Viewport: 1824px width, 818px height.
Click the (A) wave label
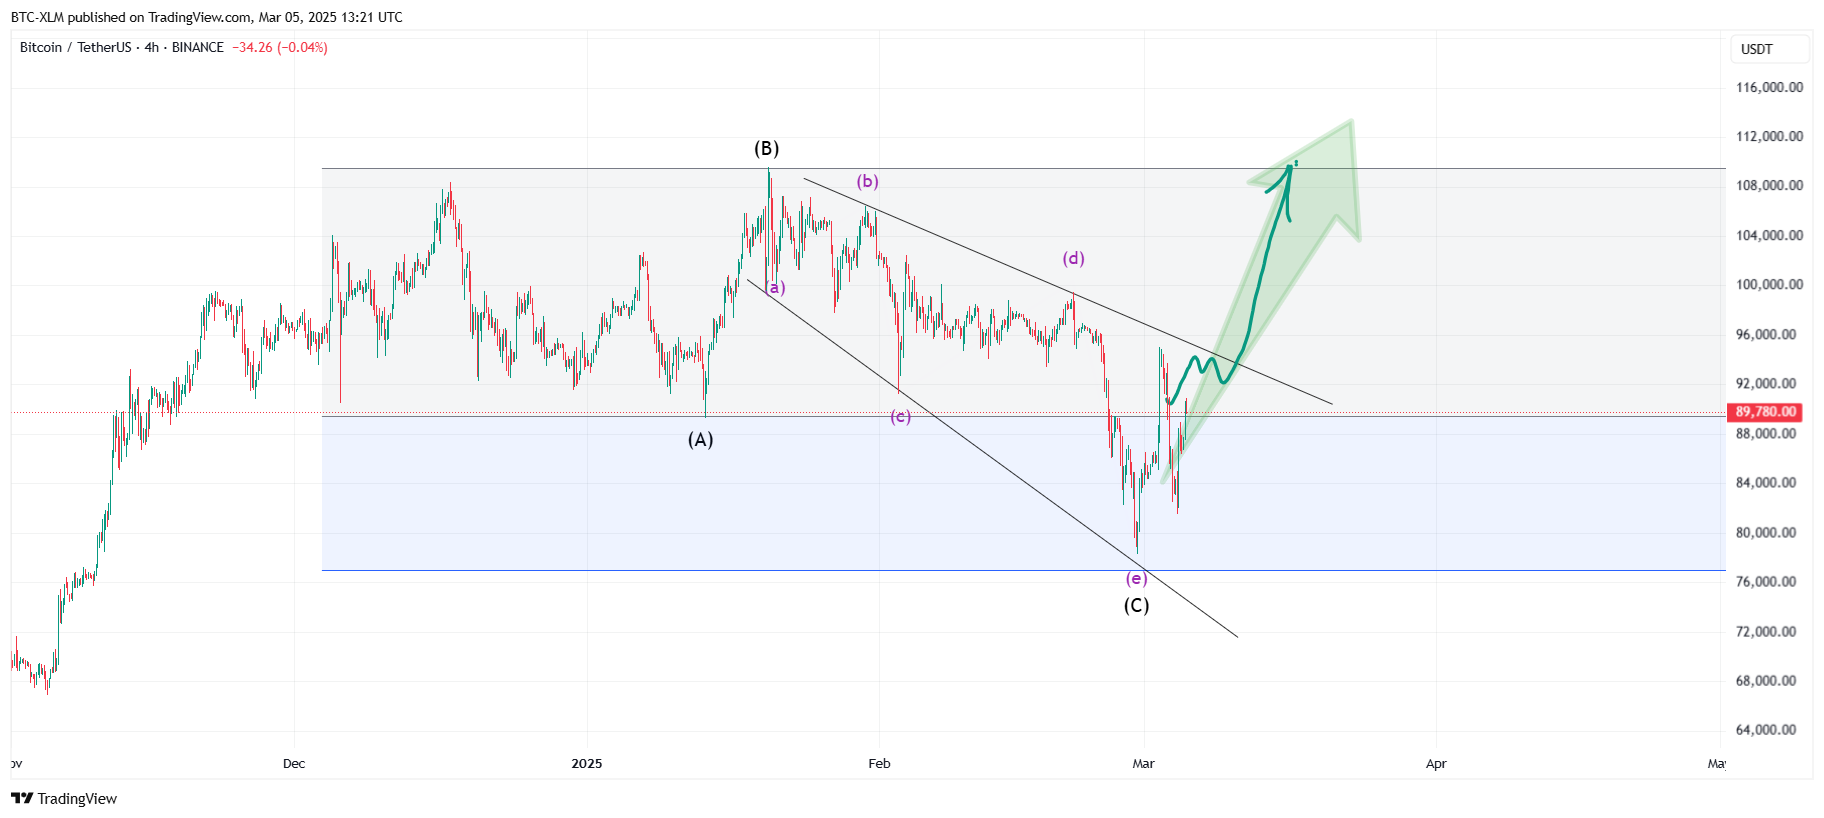700,439
